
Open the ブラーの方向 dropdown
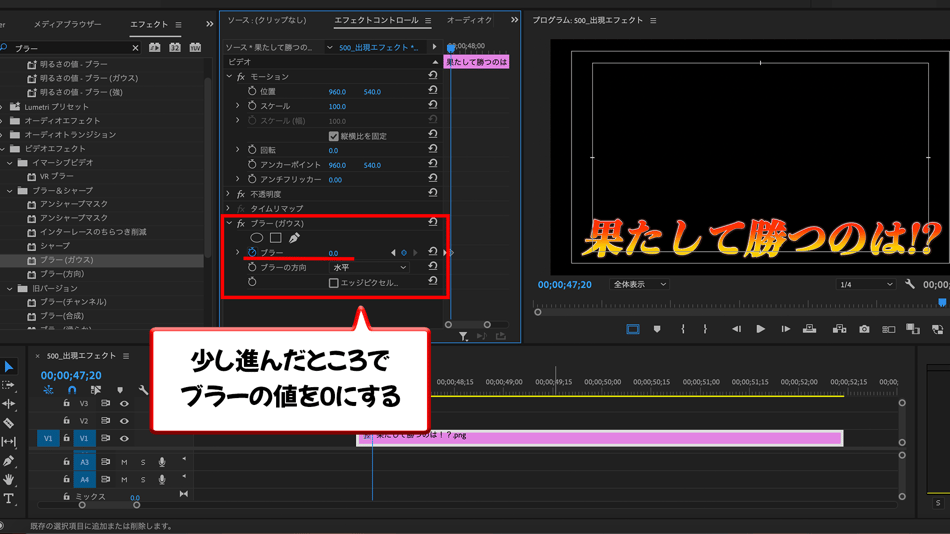point(369,268)
